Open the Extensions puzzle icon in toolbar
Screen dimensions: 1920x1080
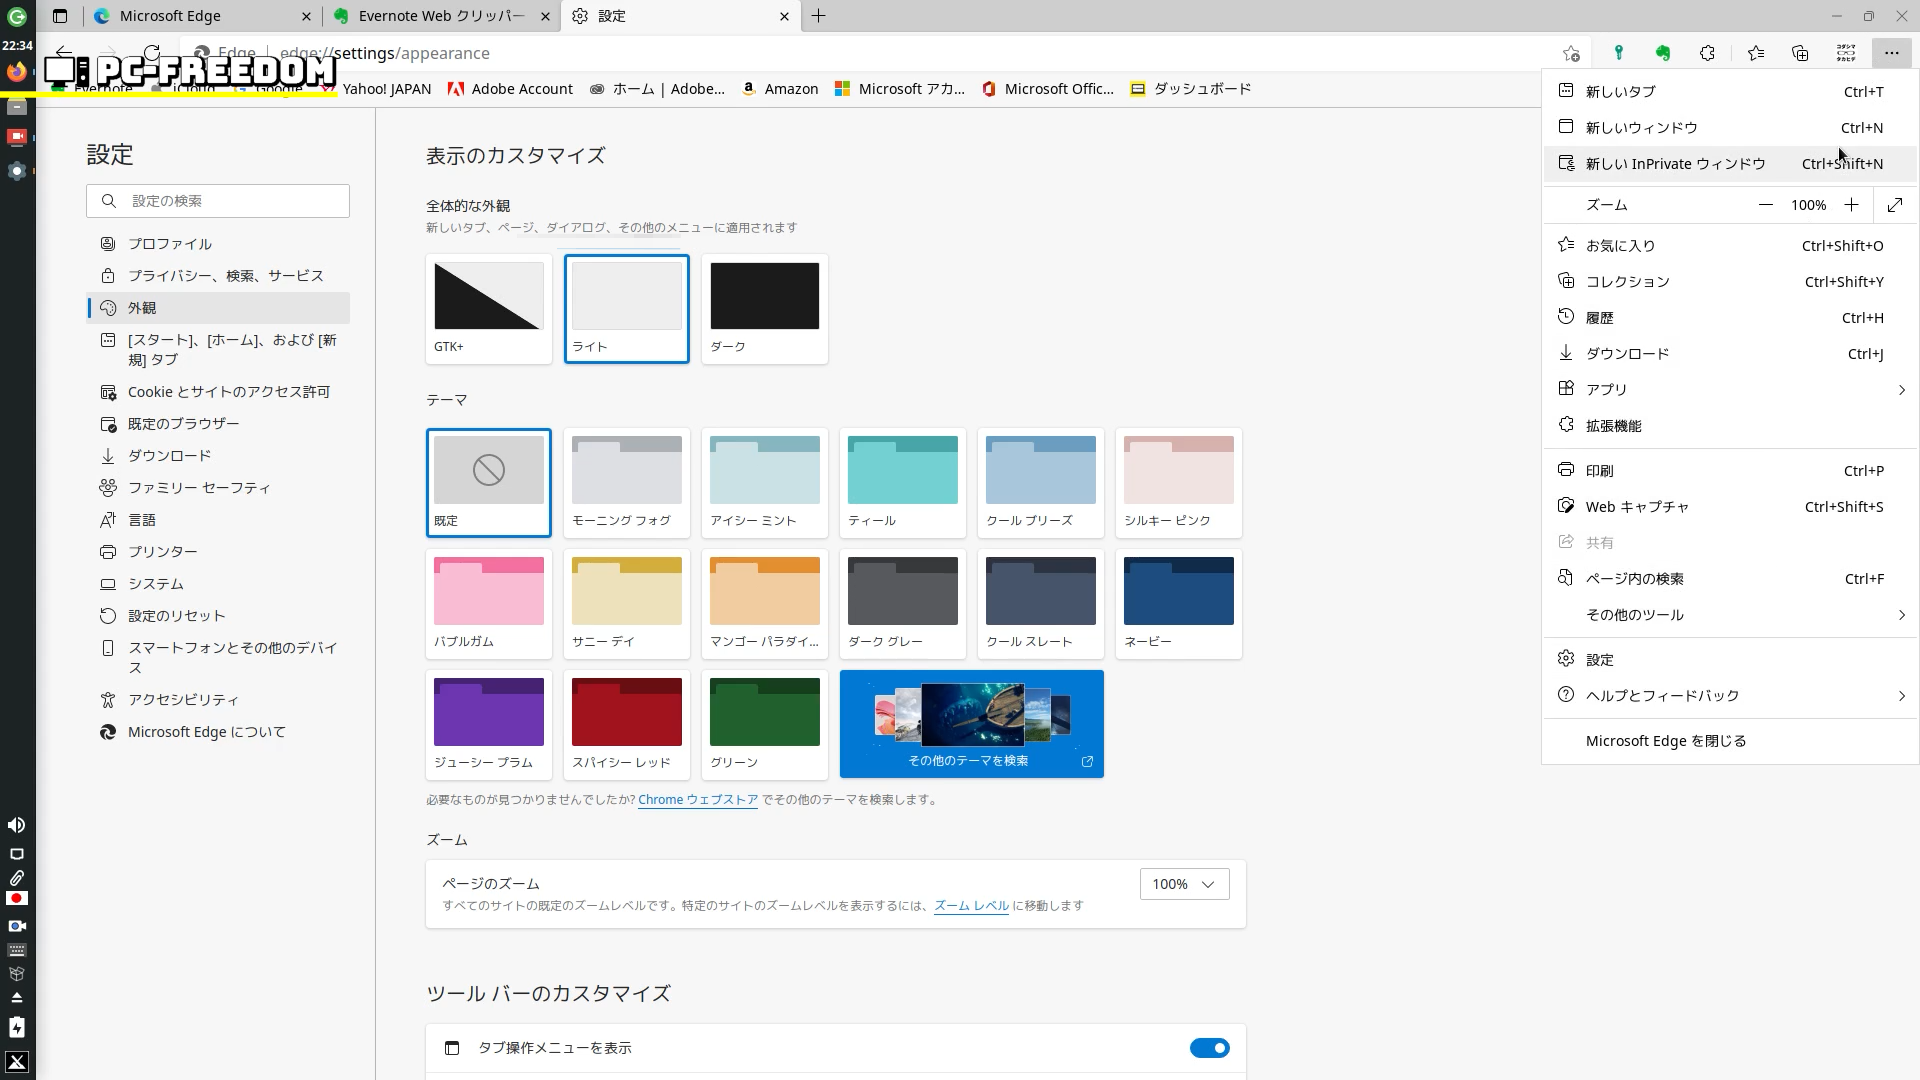1708,53
